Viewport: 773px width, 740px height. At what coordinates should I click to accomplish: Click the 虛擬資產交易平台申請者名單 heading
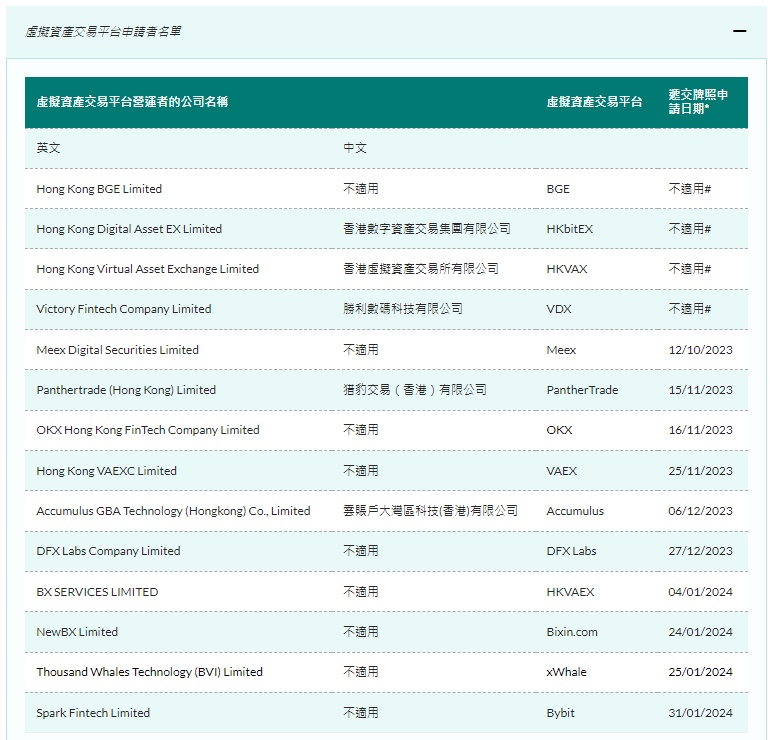103,32
